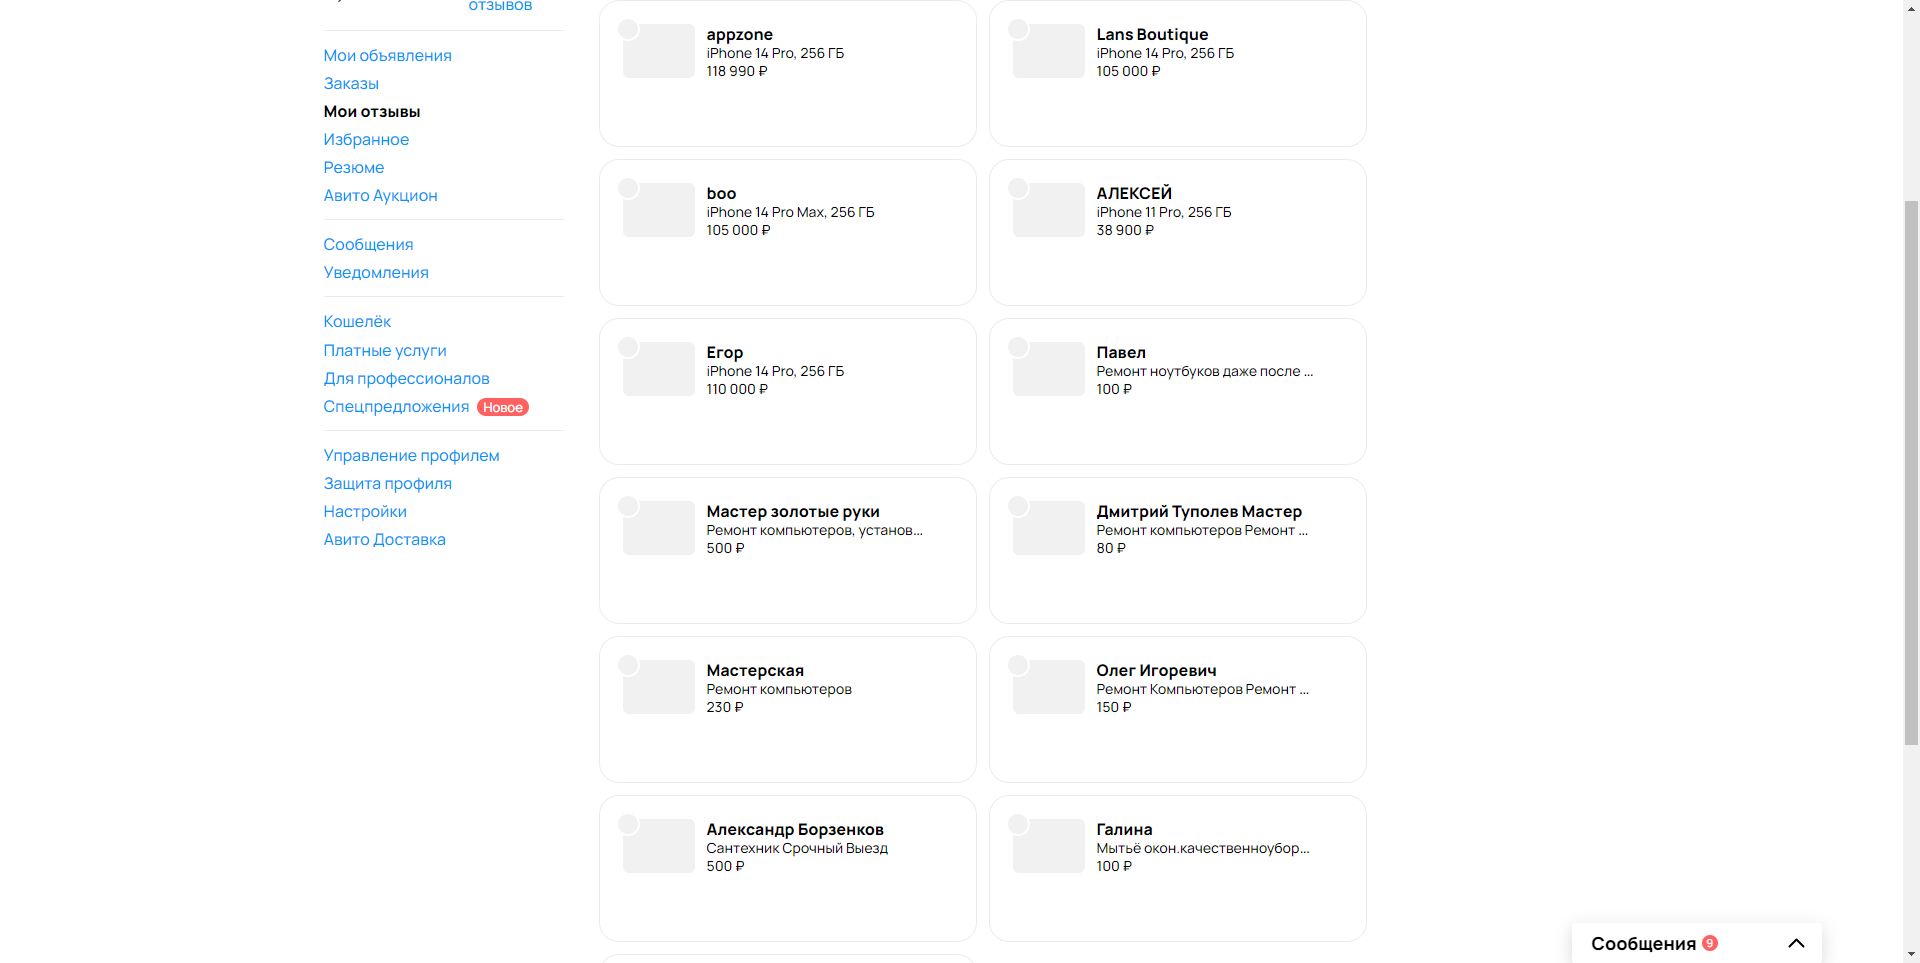Open Настройки page

365,511
